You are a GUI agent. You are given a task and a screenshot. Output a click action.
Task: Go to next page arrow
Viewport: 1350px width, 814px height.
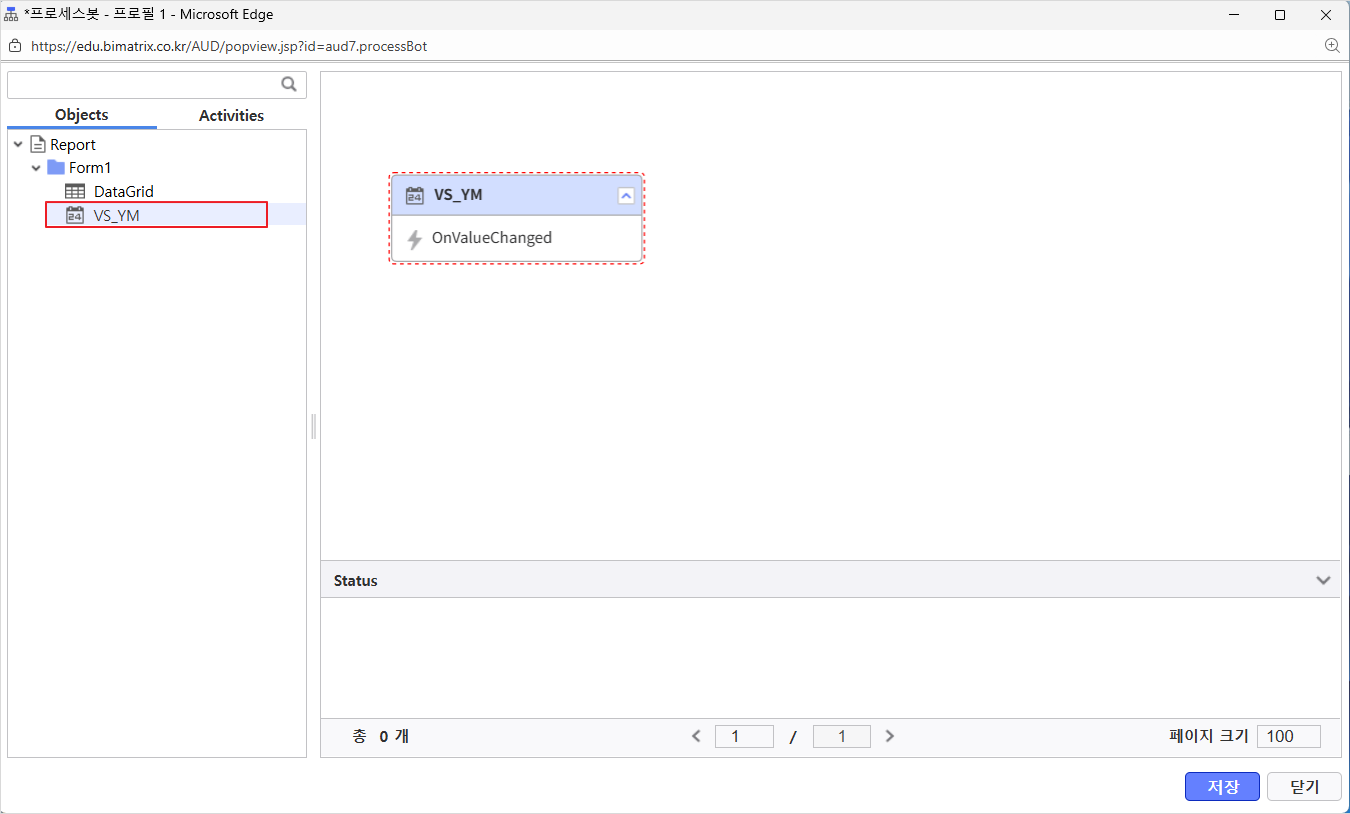point(890,736)
